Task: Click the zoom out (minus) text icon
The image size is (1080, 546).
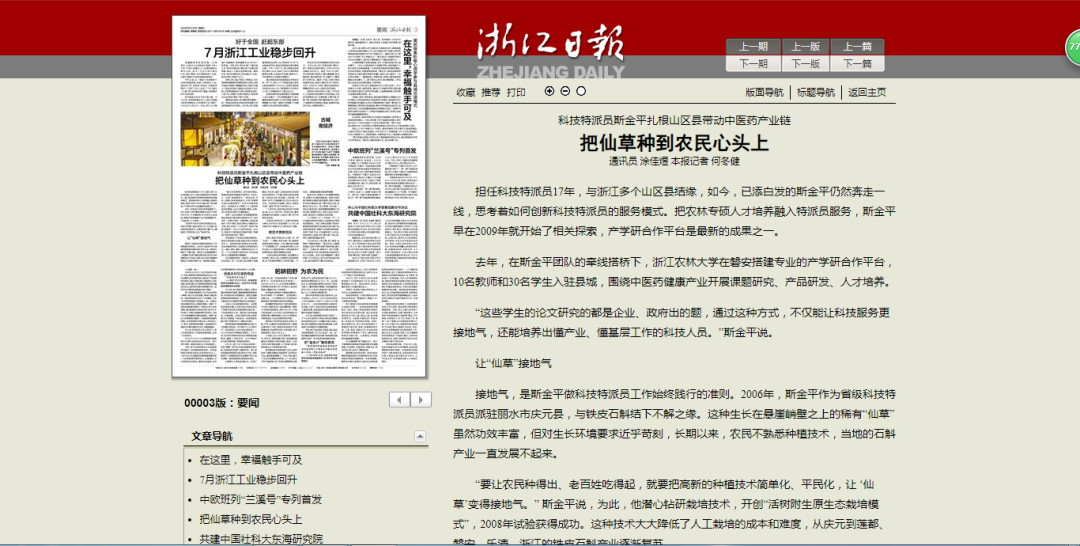Action: (x=565, y=91)
